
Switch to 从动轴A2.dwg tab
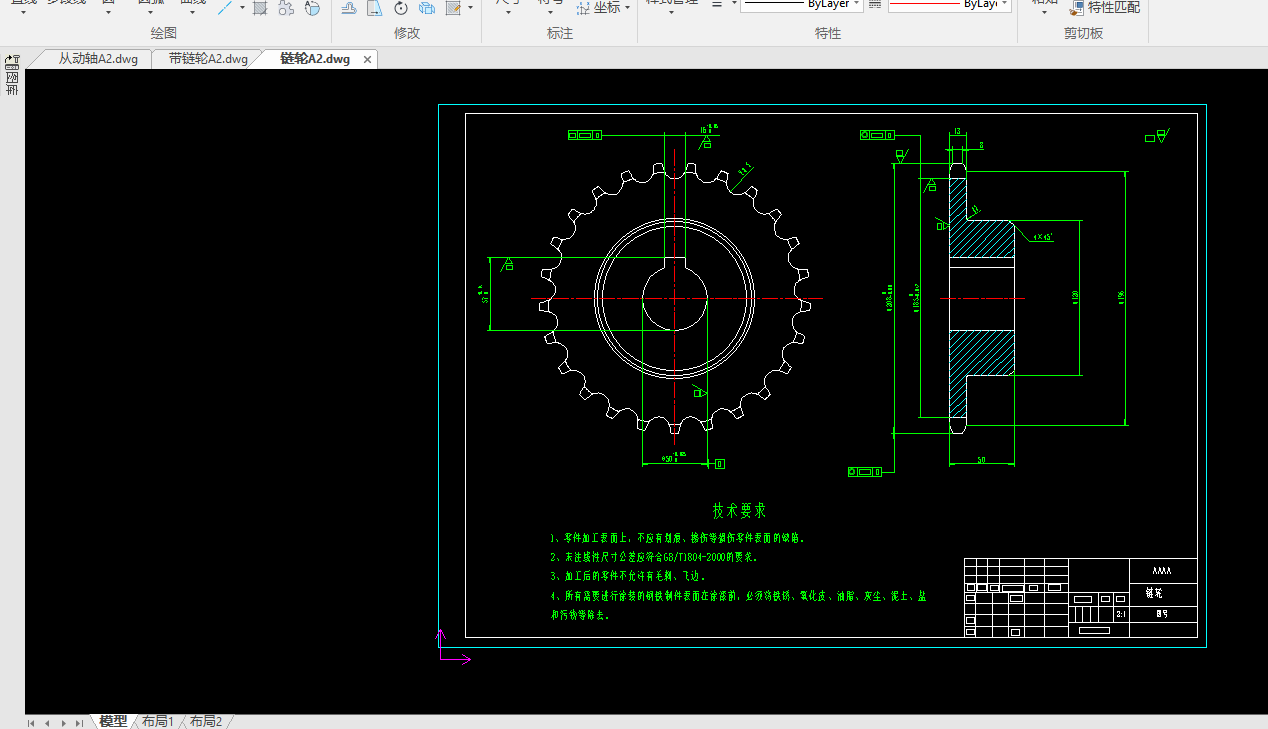pyautogui.click(x=98, y=59)
